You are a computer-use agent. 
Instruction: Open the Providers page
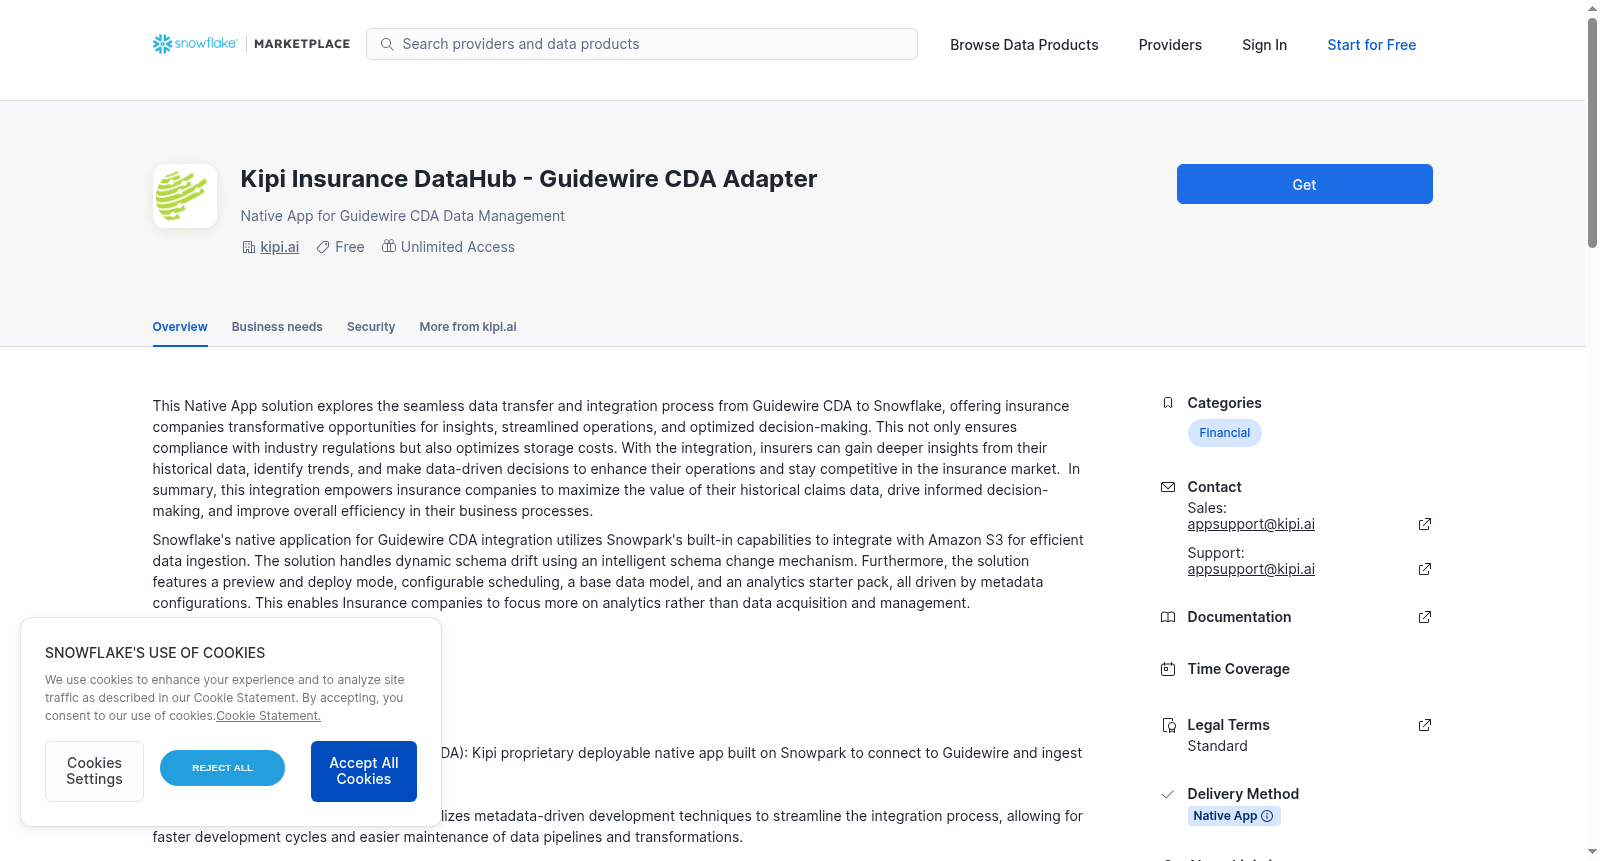[x=1170, y=45]
